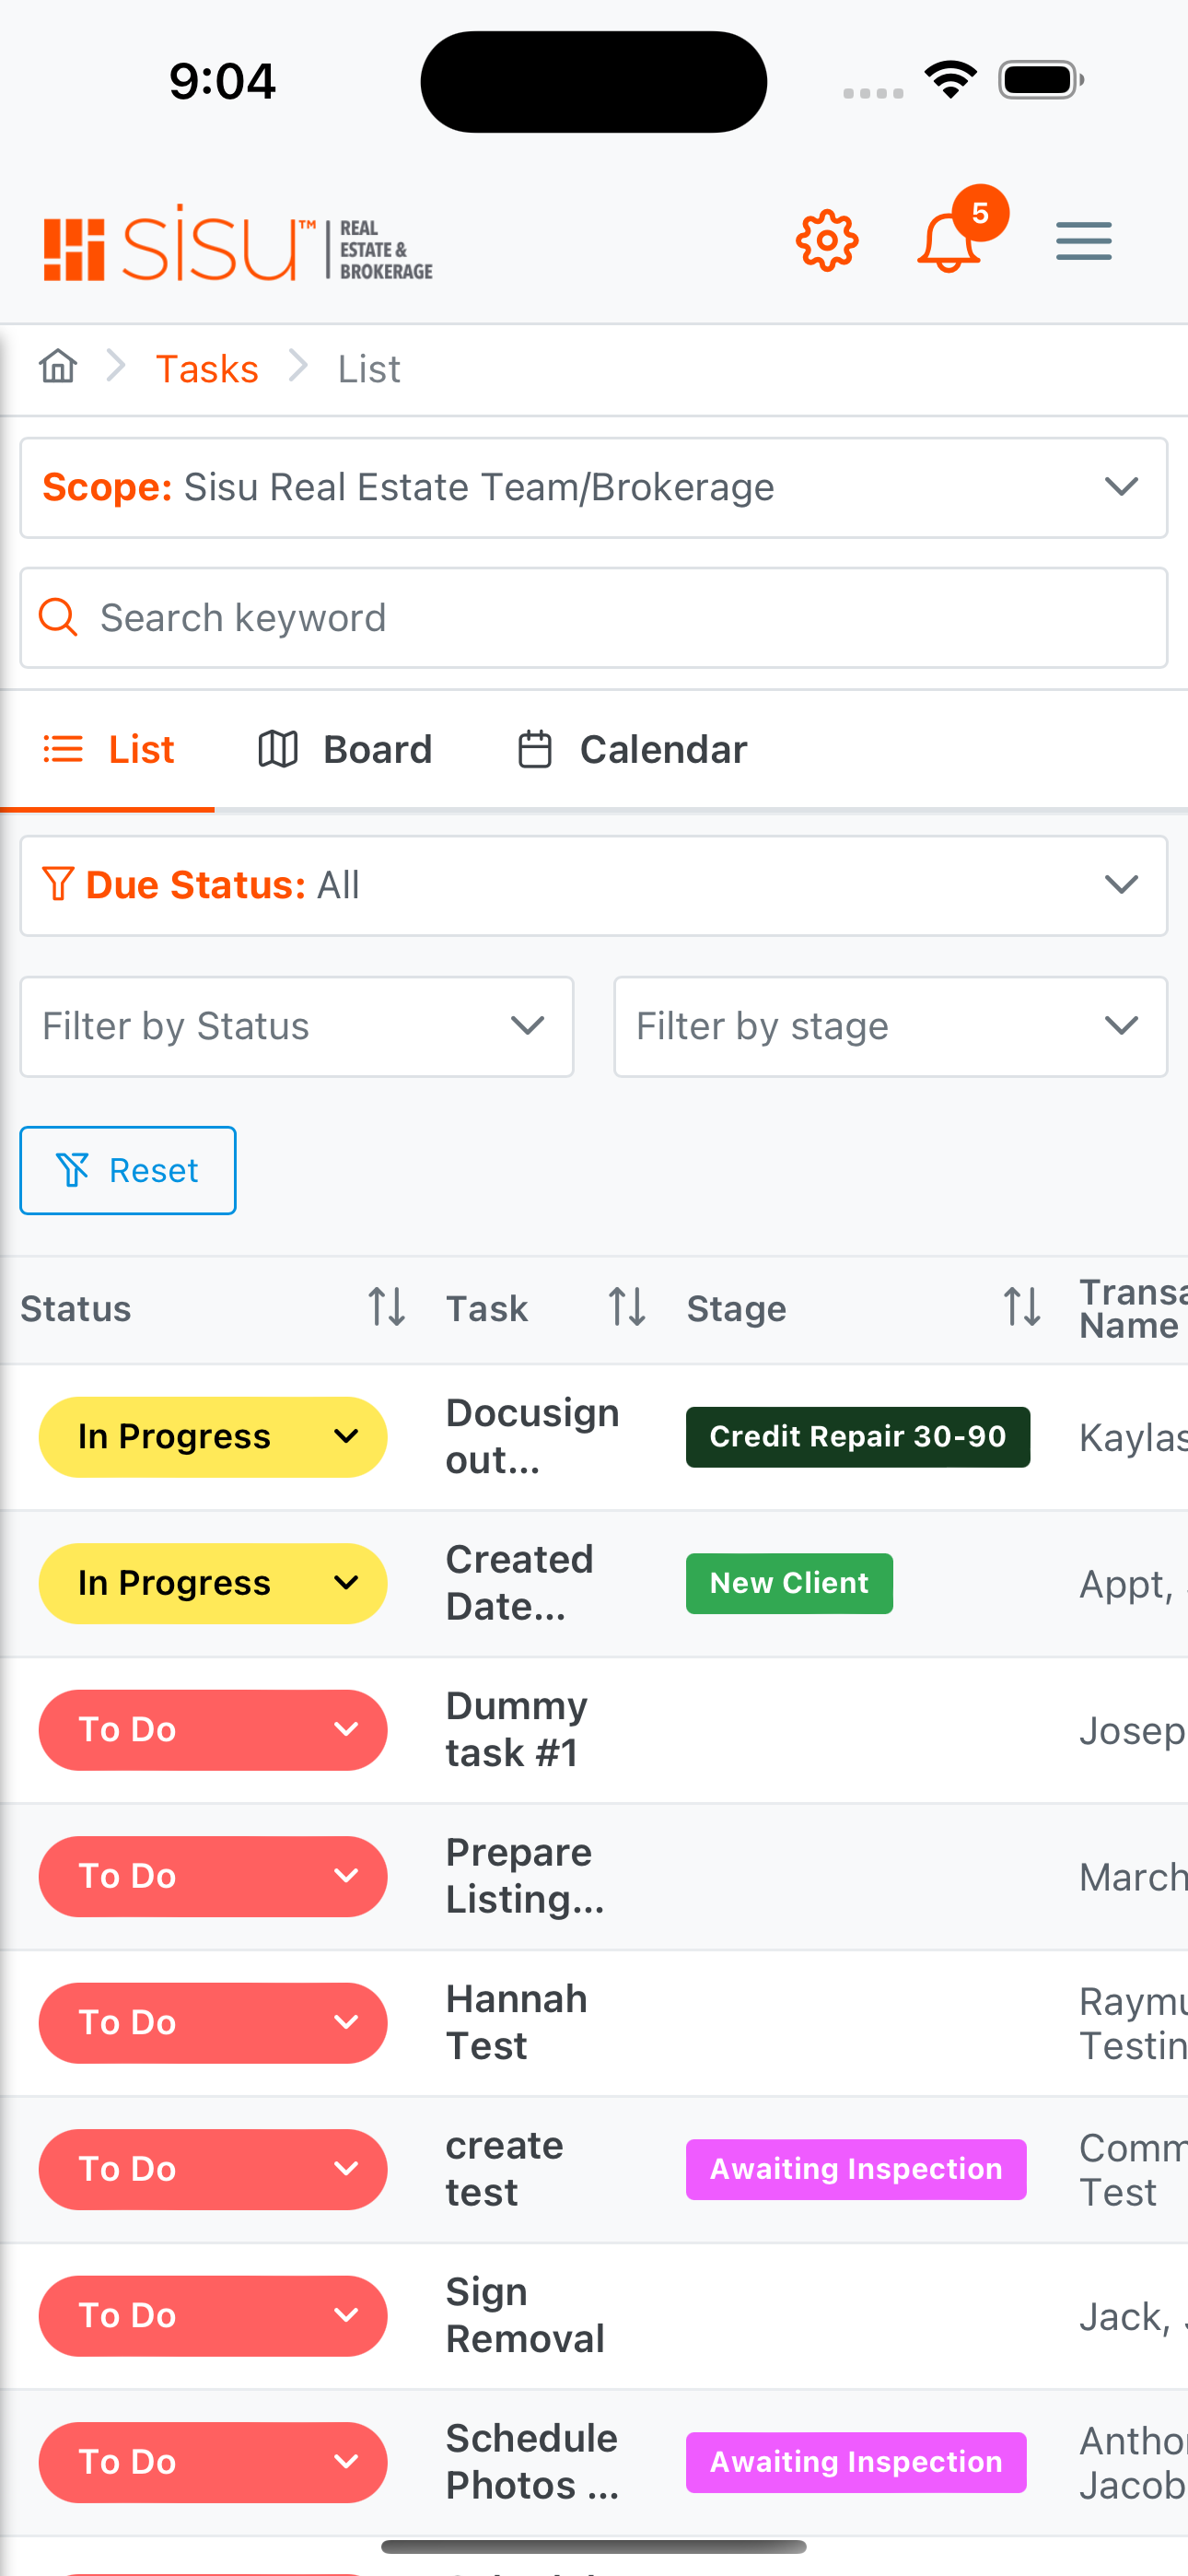The width and height of the screenshot is (1188, 2576).
Task: Switch to the Calendar tab
Action: click(x=632, y=749)
